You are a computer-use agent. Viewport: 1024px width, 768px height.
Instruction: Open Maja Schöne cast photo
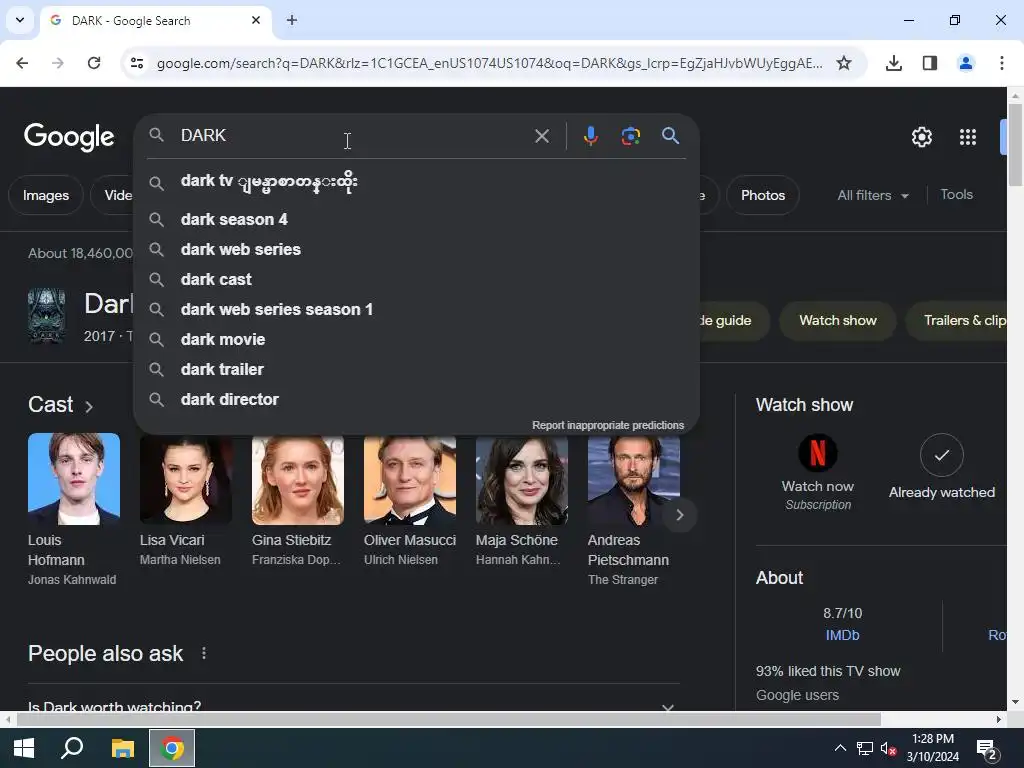[x=522, y=480]
